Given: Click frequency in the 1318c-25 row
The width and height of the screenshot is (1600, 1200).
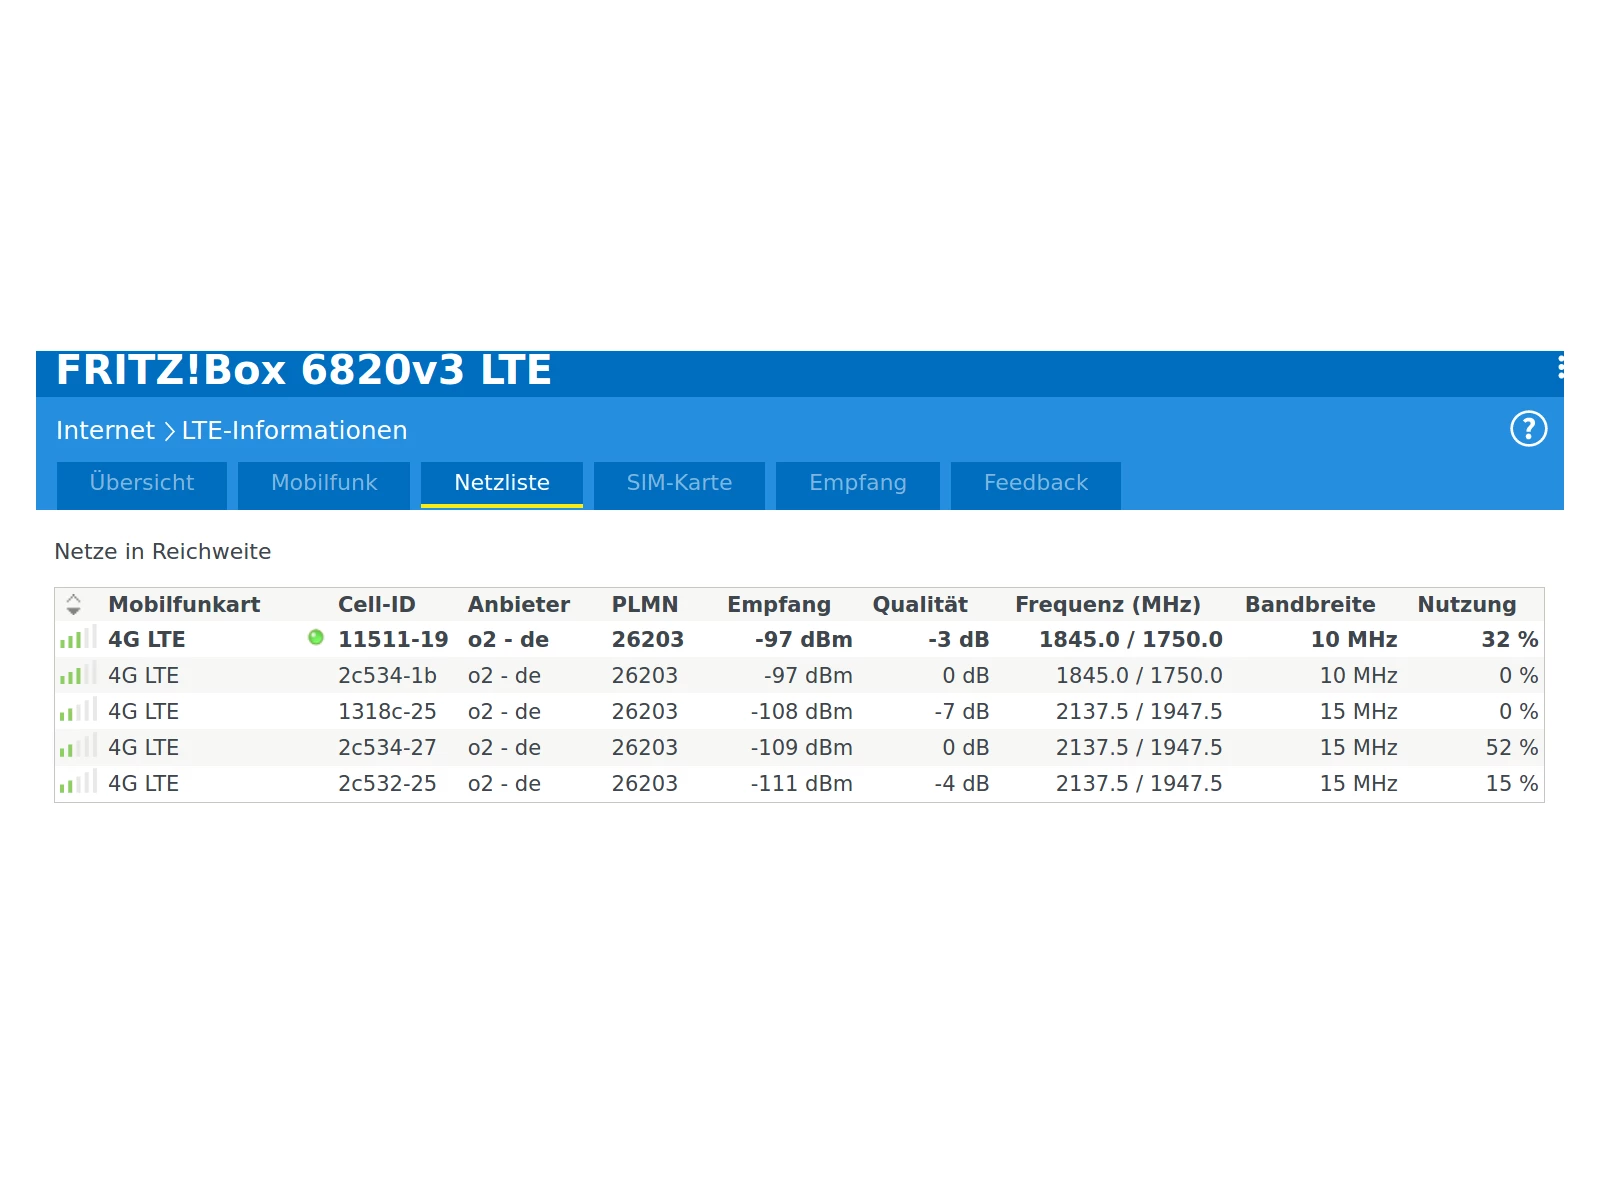Looking at the screenshot, I should click(1139, 711).
